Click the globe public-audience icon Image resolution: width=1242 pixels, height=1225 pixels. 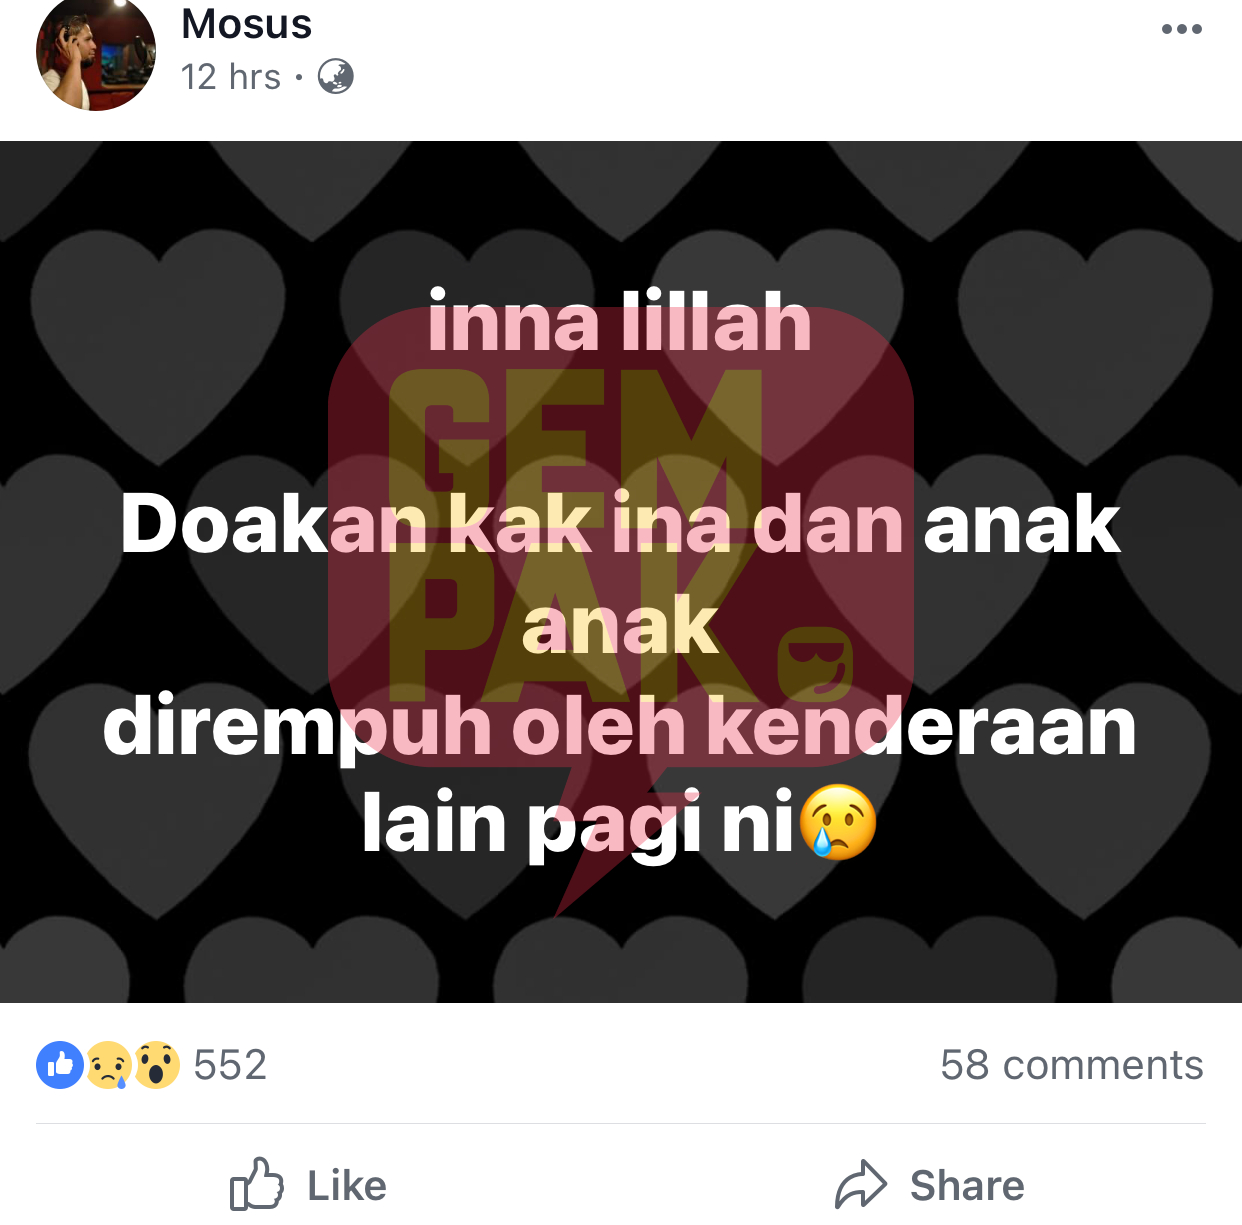[x=336, y=77]
